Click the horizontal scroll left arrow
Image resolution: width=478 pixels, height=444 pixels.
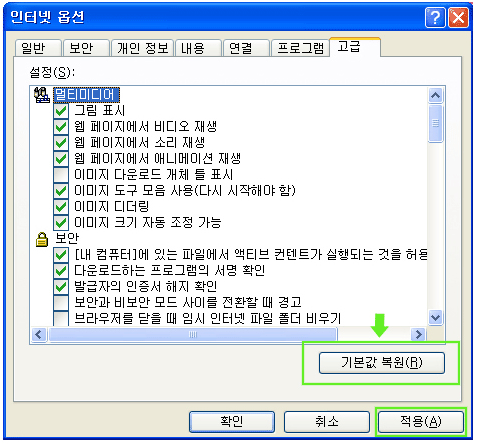click(x=39, y=334)
